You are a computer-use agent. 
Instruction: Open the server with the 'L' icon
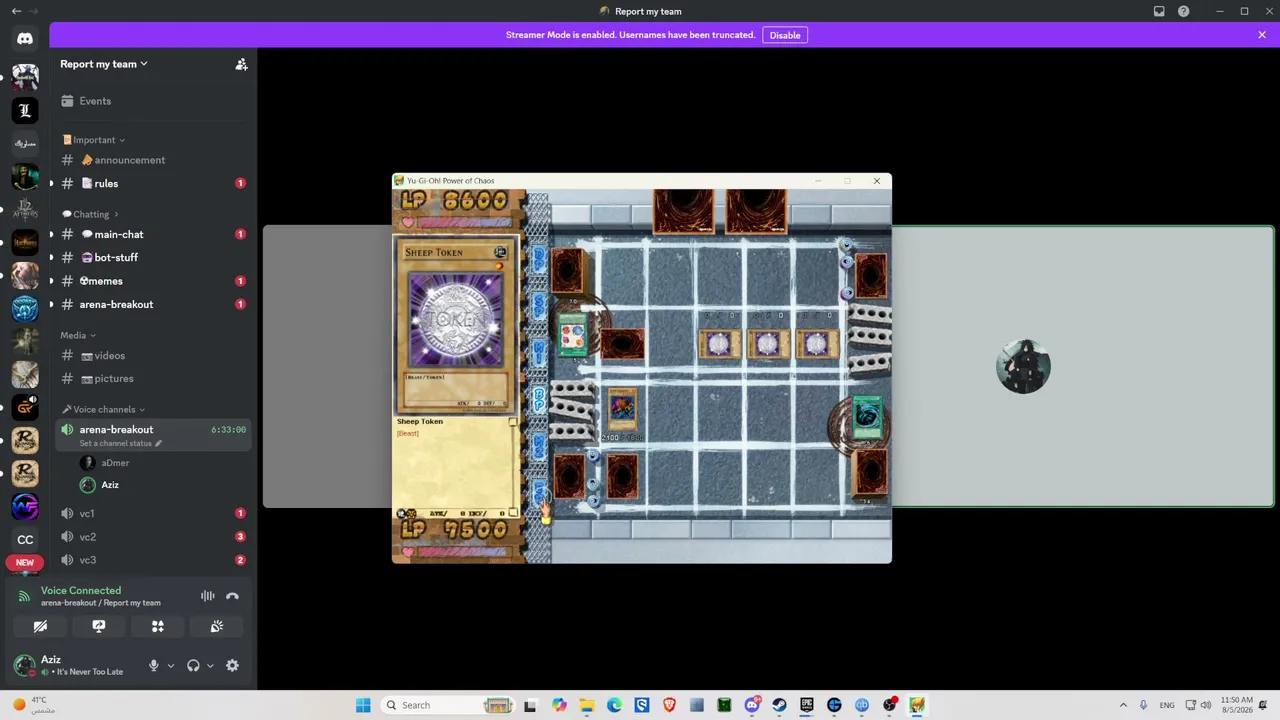tap(25, 110)
